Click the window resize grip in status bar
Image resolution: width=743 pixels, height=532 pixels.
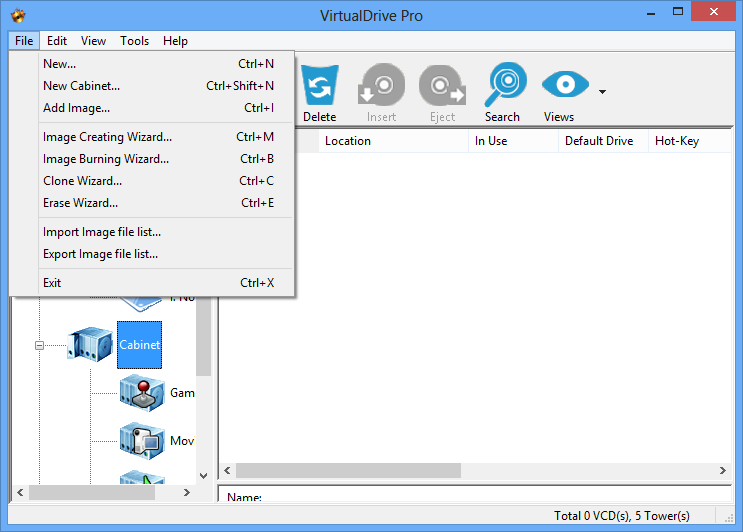pos(729,518)
